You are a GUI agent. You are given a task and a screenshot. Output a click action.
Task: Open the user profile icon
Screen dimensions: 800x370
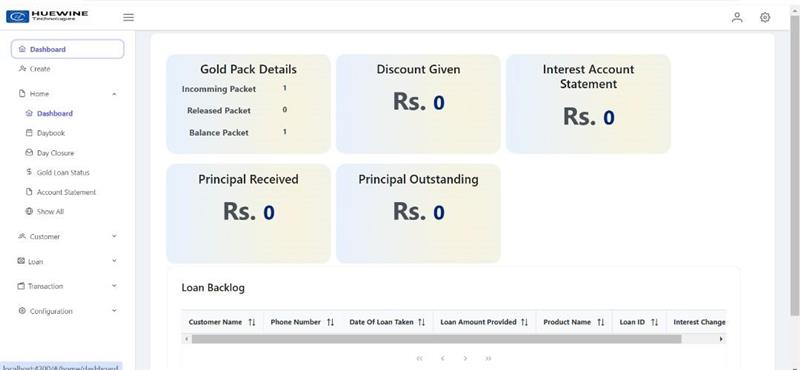click(737, 17)
